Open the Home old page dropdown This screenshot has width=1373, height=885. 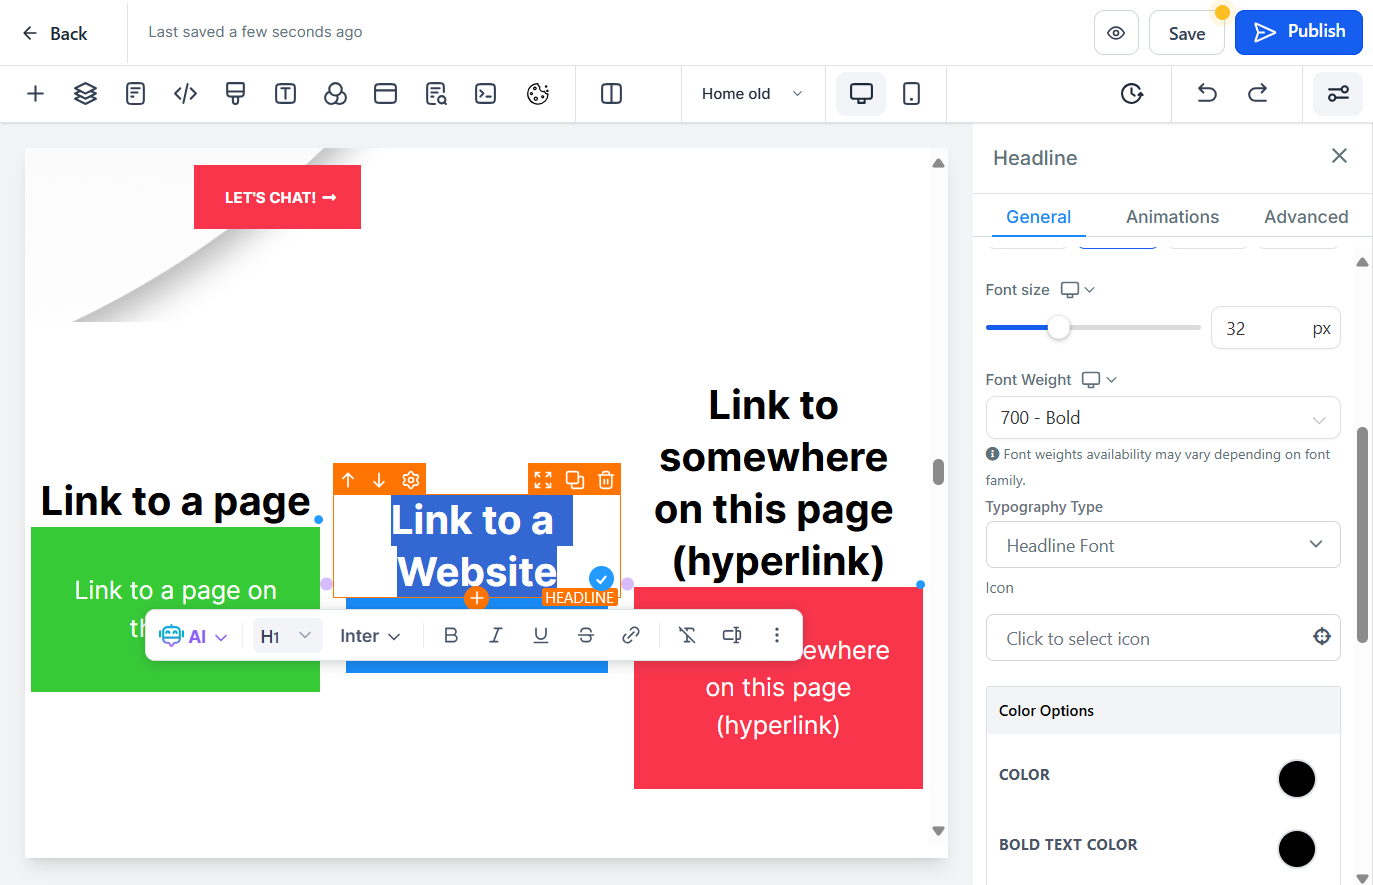(x=752, y=94)
